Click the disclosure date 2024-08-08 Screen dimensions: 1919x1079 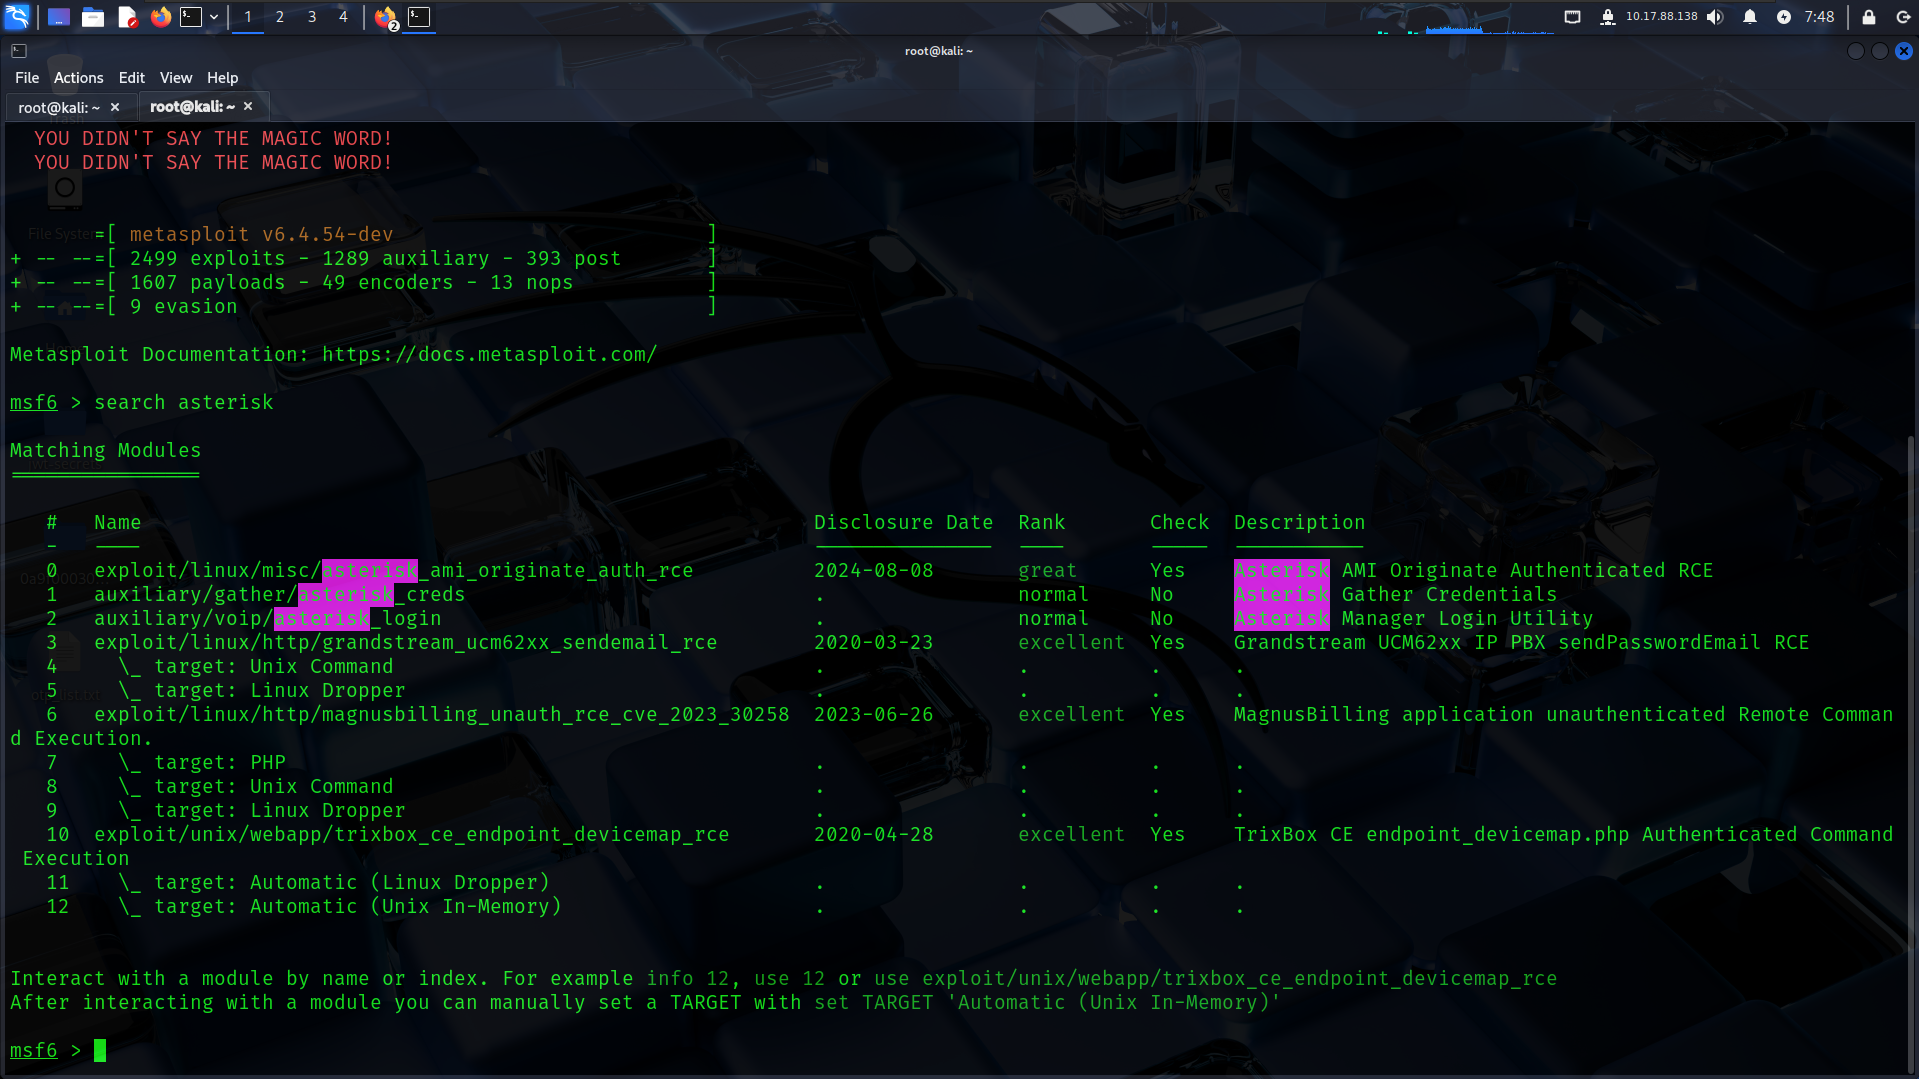click(x=874, y=571)
